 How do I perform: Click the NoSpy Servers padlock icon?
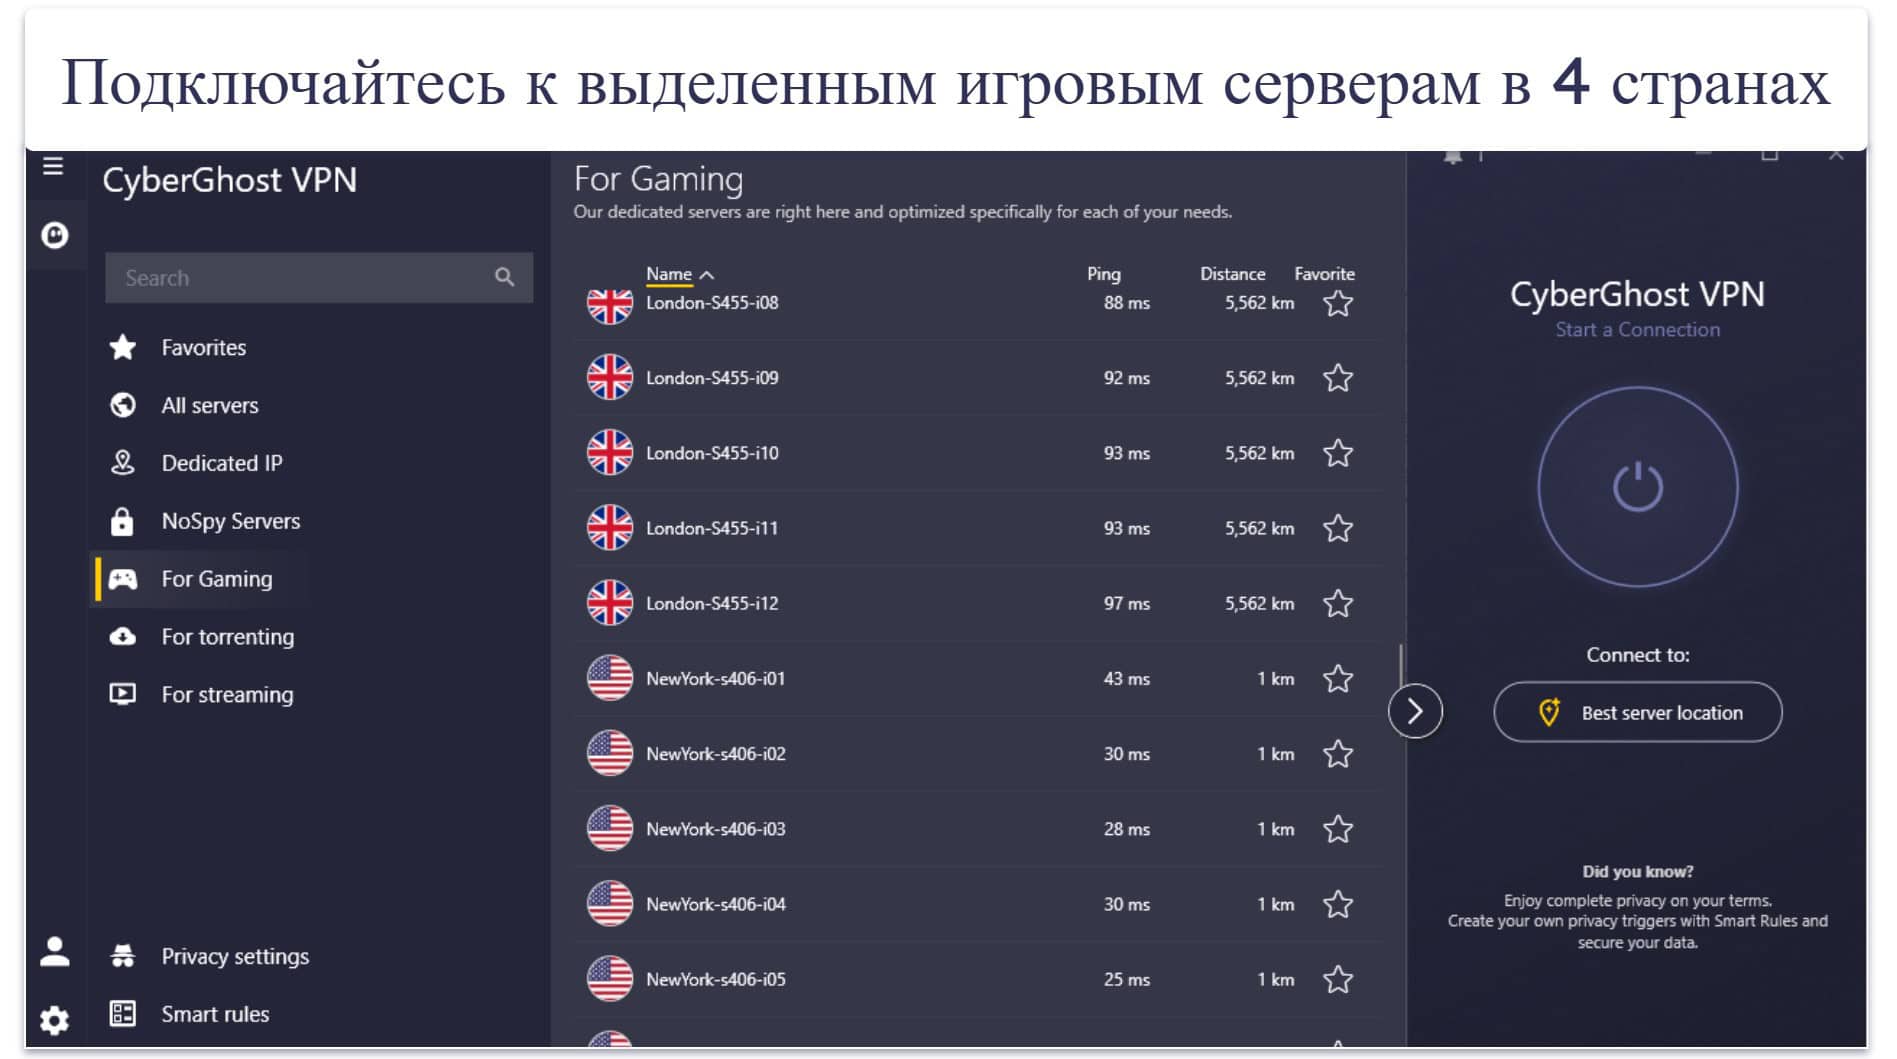[x=122, y=521]
